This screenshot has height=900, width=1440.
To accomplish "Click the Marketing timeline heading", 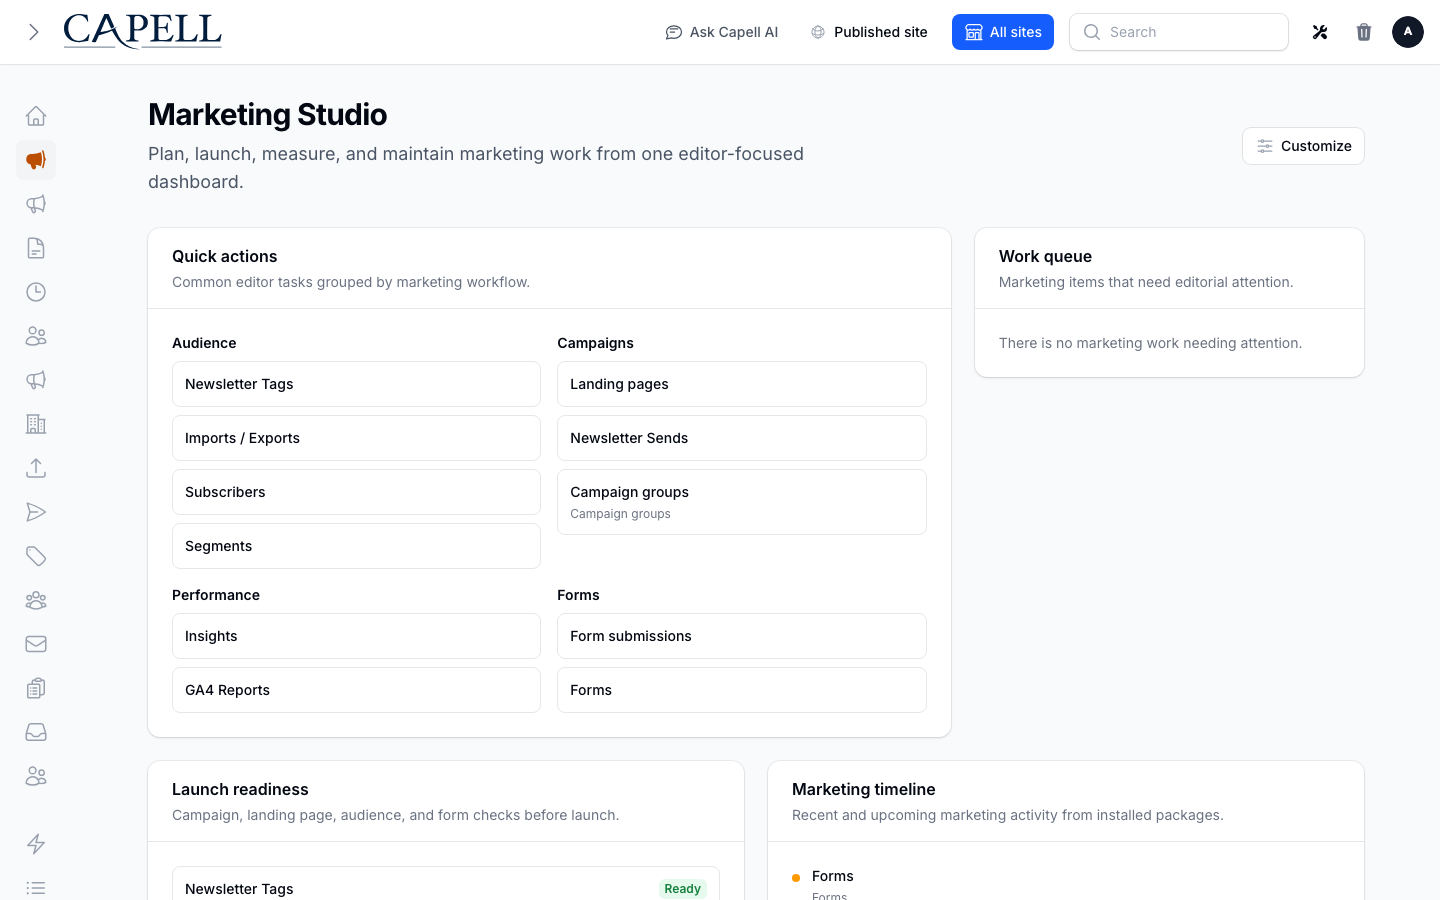I will (864, 789).
